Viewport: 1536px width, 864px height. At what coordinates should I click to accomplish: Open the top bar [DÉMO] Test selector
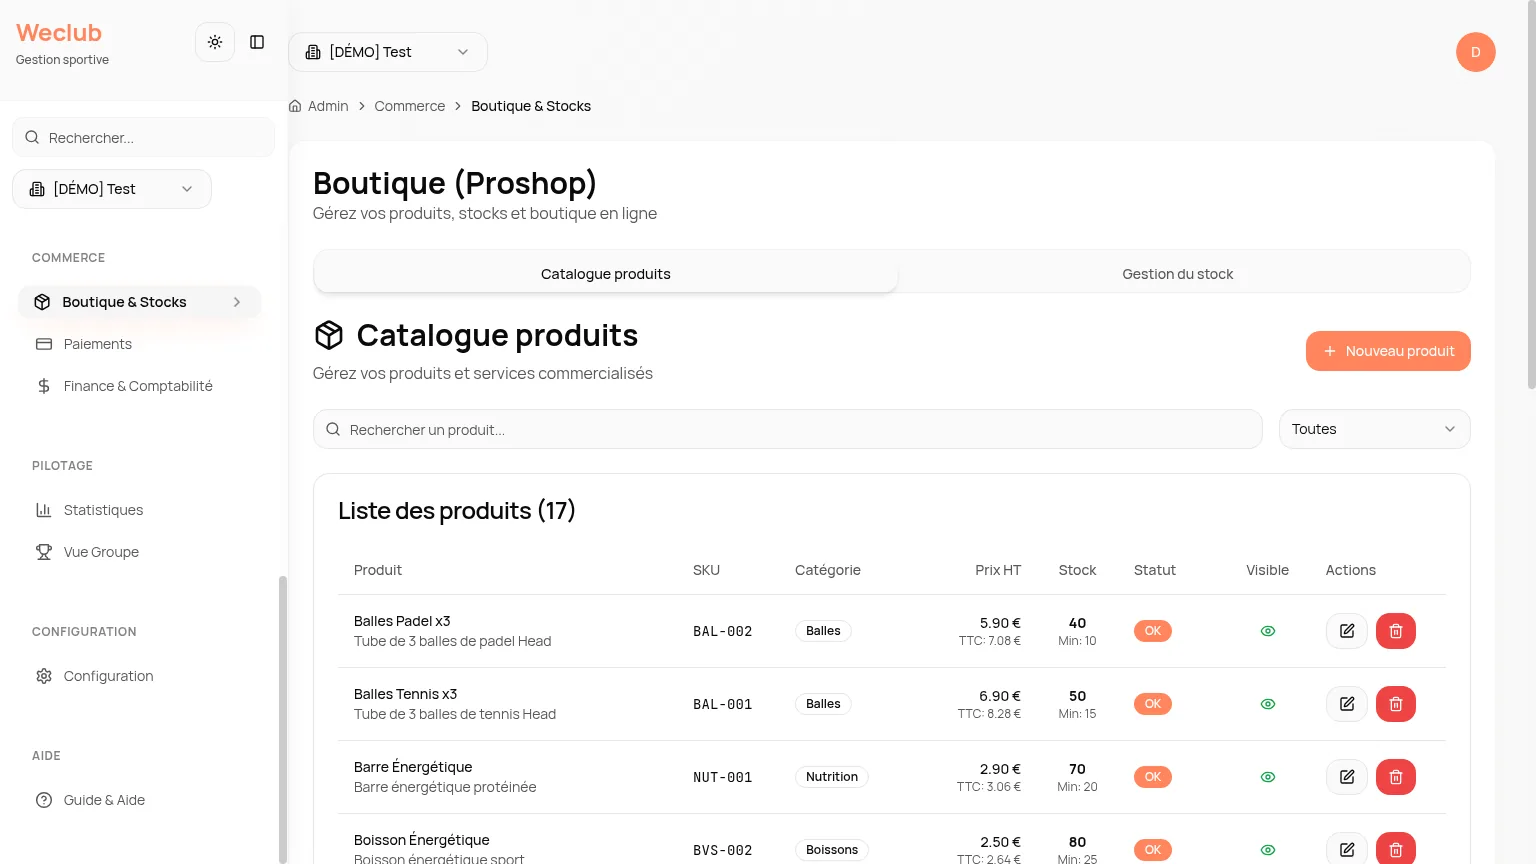(388, 52)
